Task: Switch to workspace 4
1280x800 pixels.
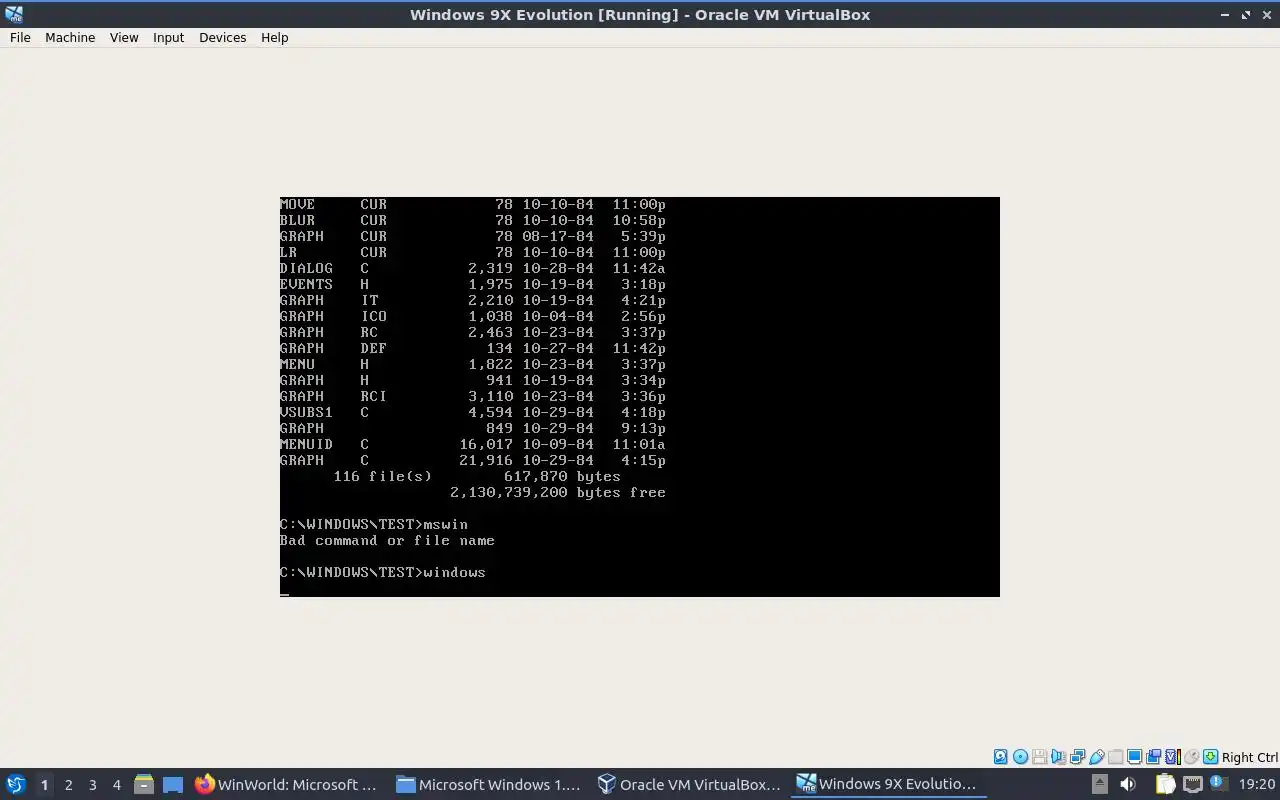Action: (116, 784)
